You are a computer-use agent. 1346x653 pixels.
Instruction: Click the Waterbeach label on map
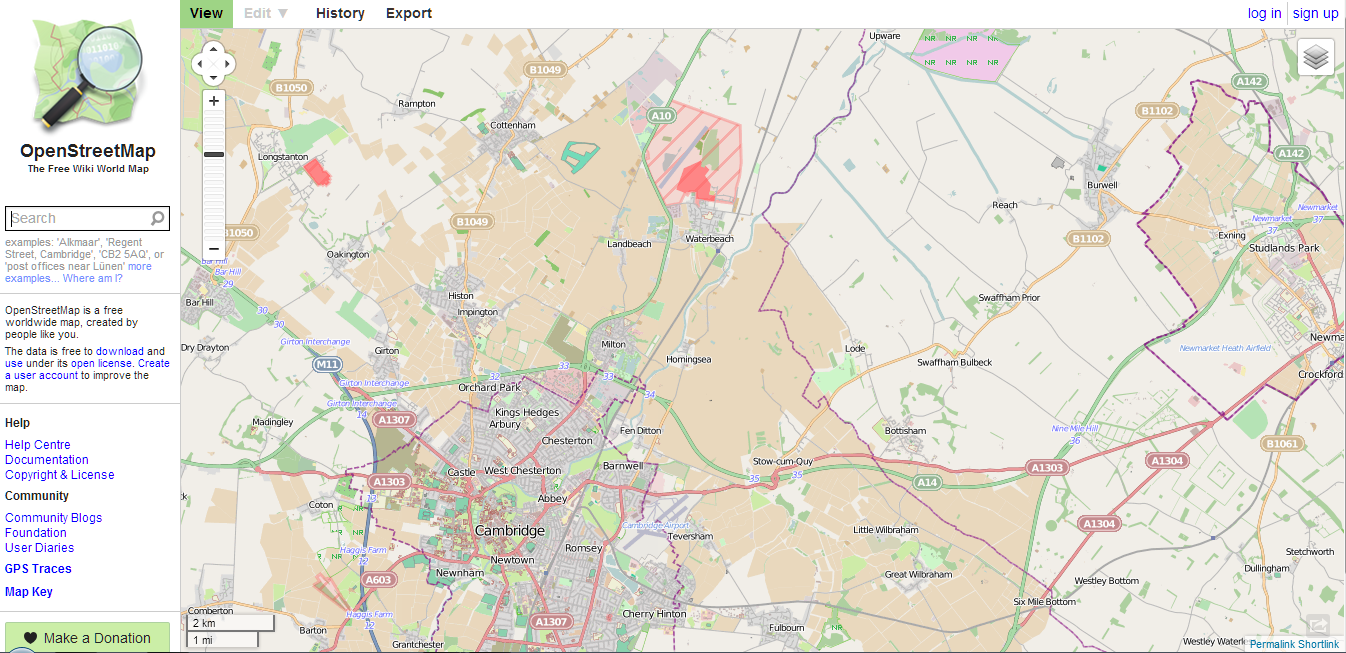[x=709, y=239]
